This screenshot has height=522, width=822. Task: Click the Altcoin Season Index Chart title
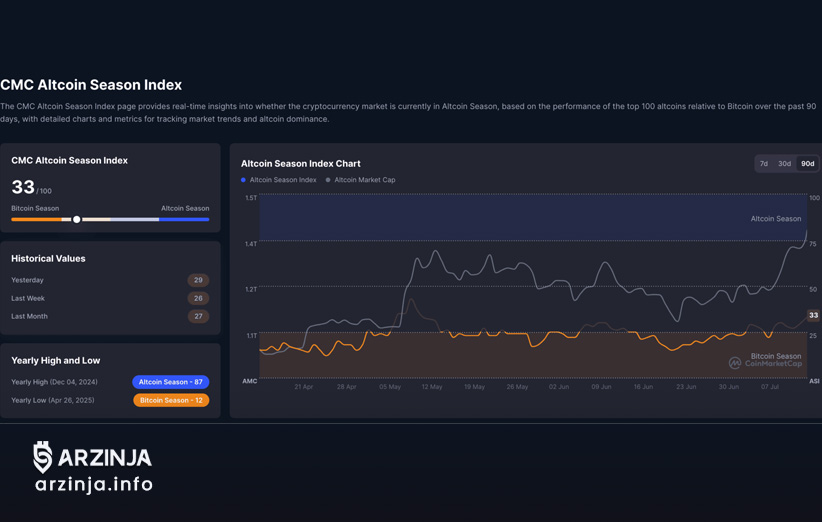(x=300, y=164)
